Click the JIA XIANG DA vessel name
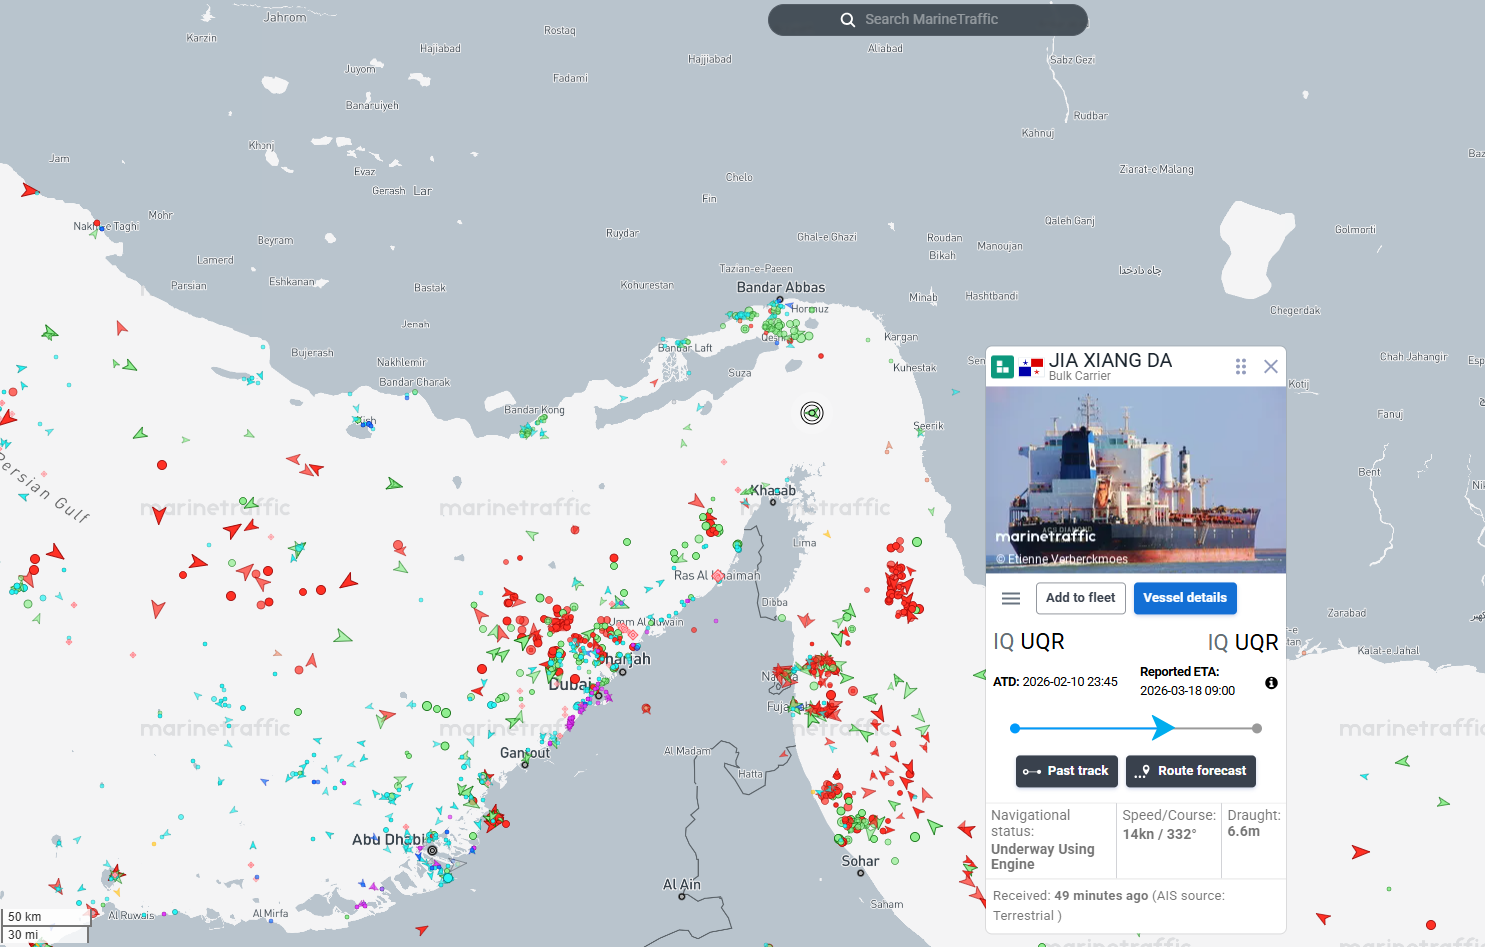The width and height of the screenshot is (1485, 947). click(1110, 360)
